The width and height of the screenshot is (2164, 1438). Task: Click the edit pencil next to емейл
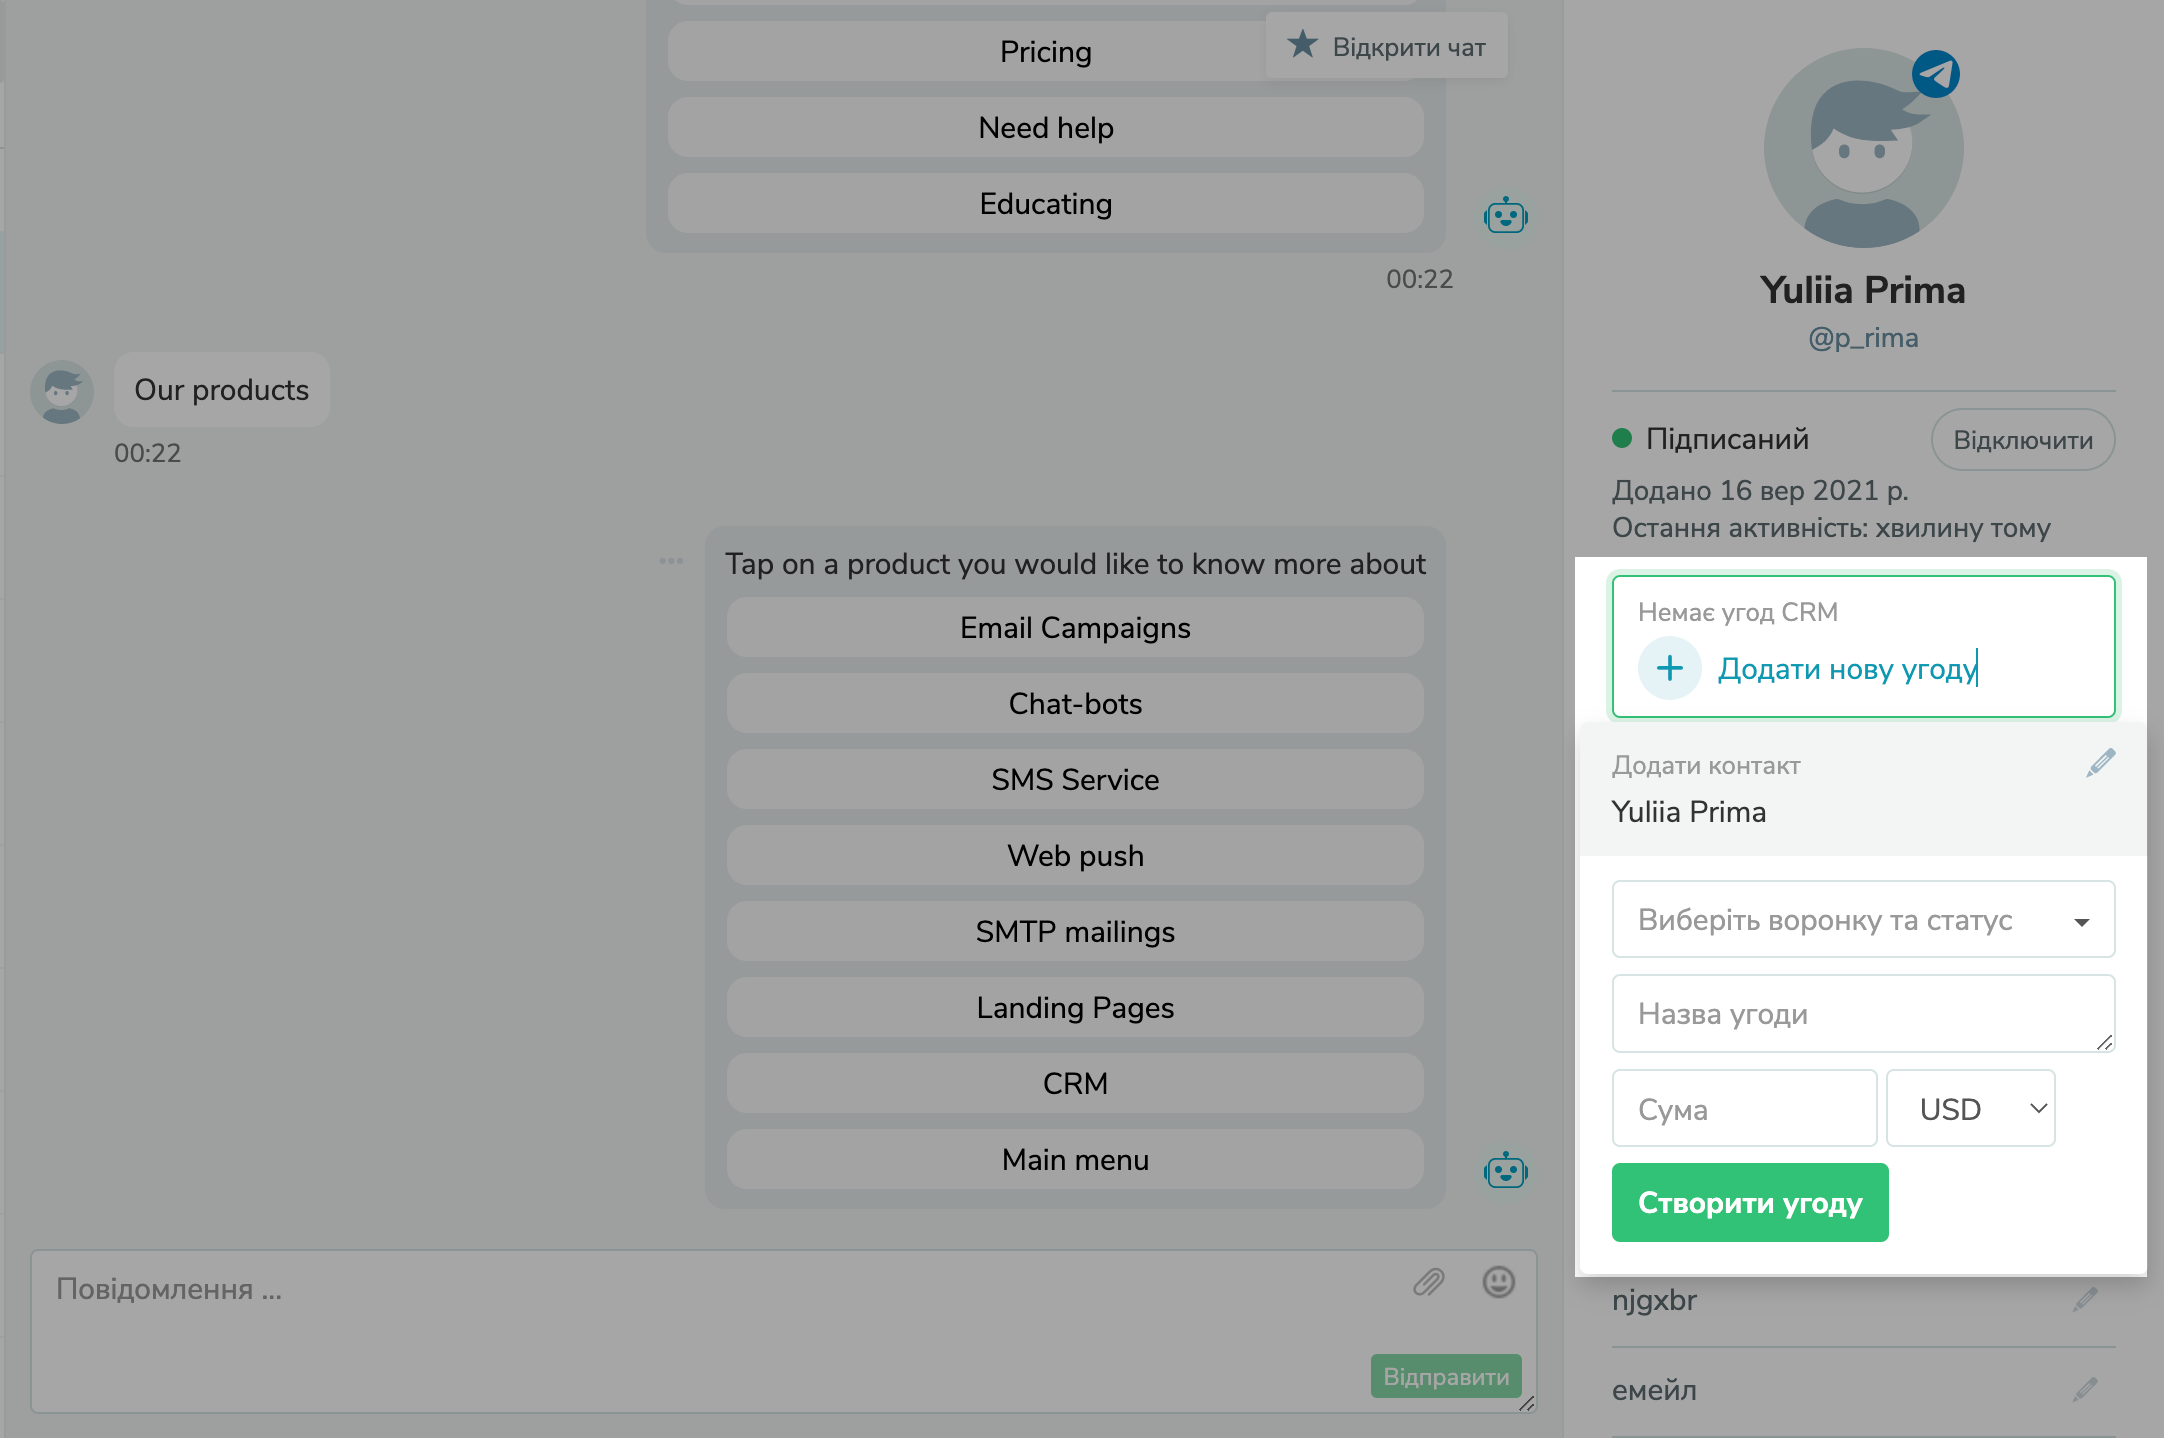coord(2086,1389)
